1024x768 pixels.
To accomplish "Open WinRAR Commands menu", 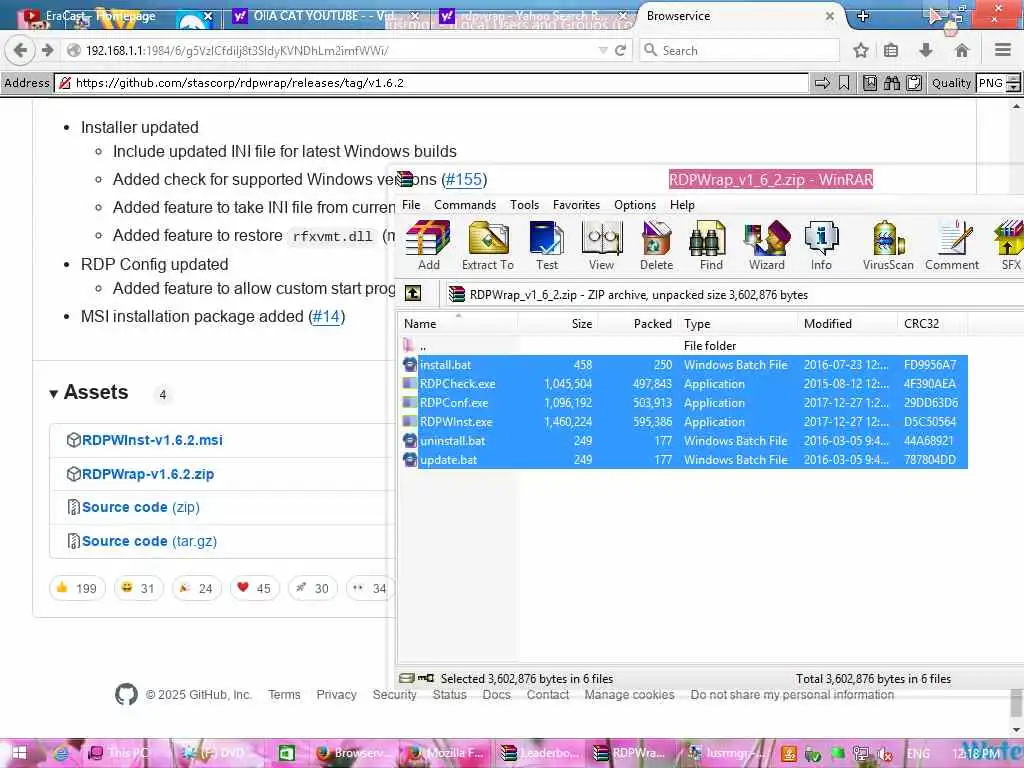I will pos(465,204).
